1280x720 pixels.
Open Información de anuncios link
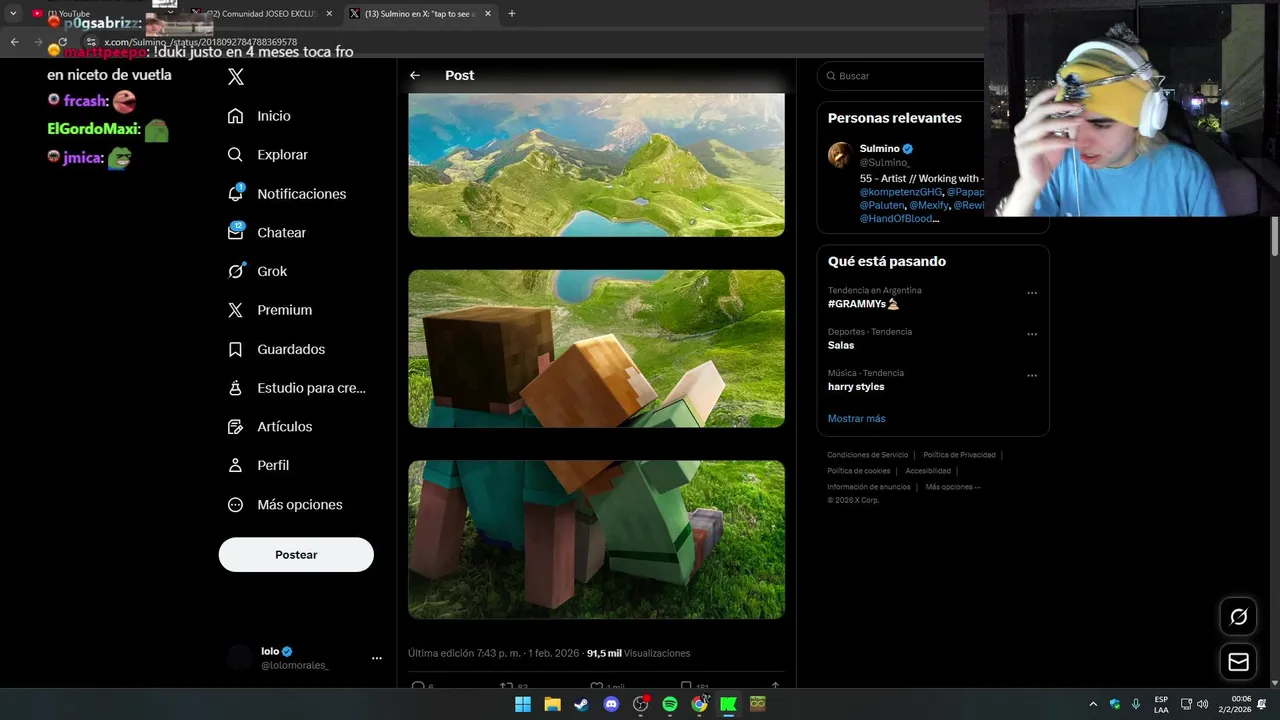point(869,487)
